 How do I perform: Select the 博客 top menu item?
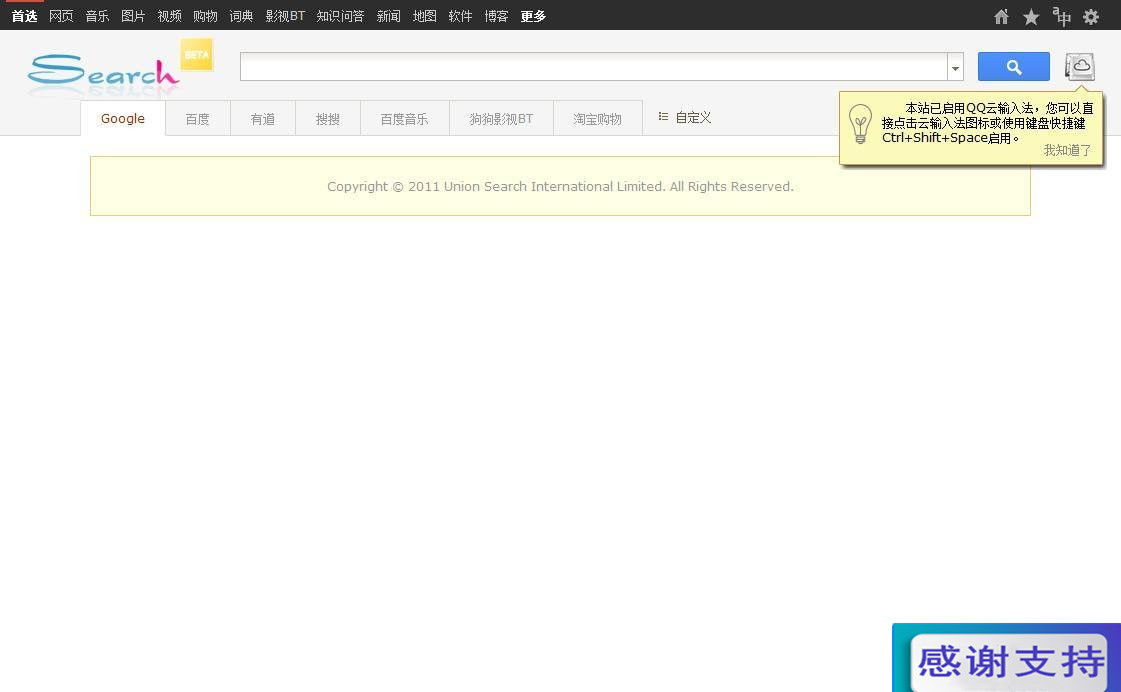[496, 16]
